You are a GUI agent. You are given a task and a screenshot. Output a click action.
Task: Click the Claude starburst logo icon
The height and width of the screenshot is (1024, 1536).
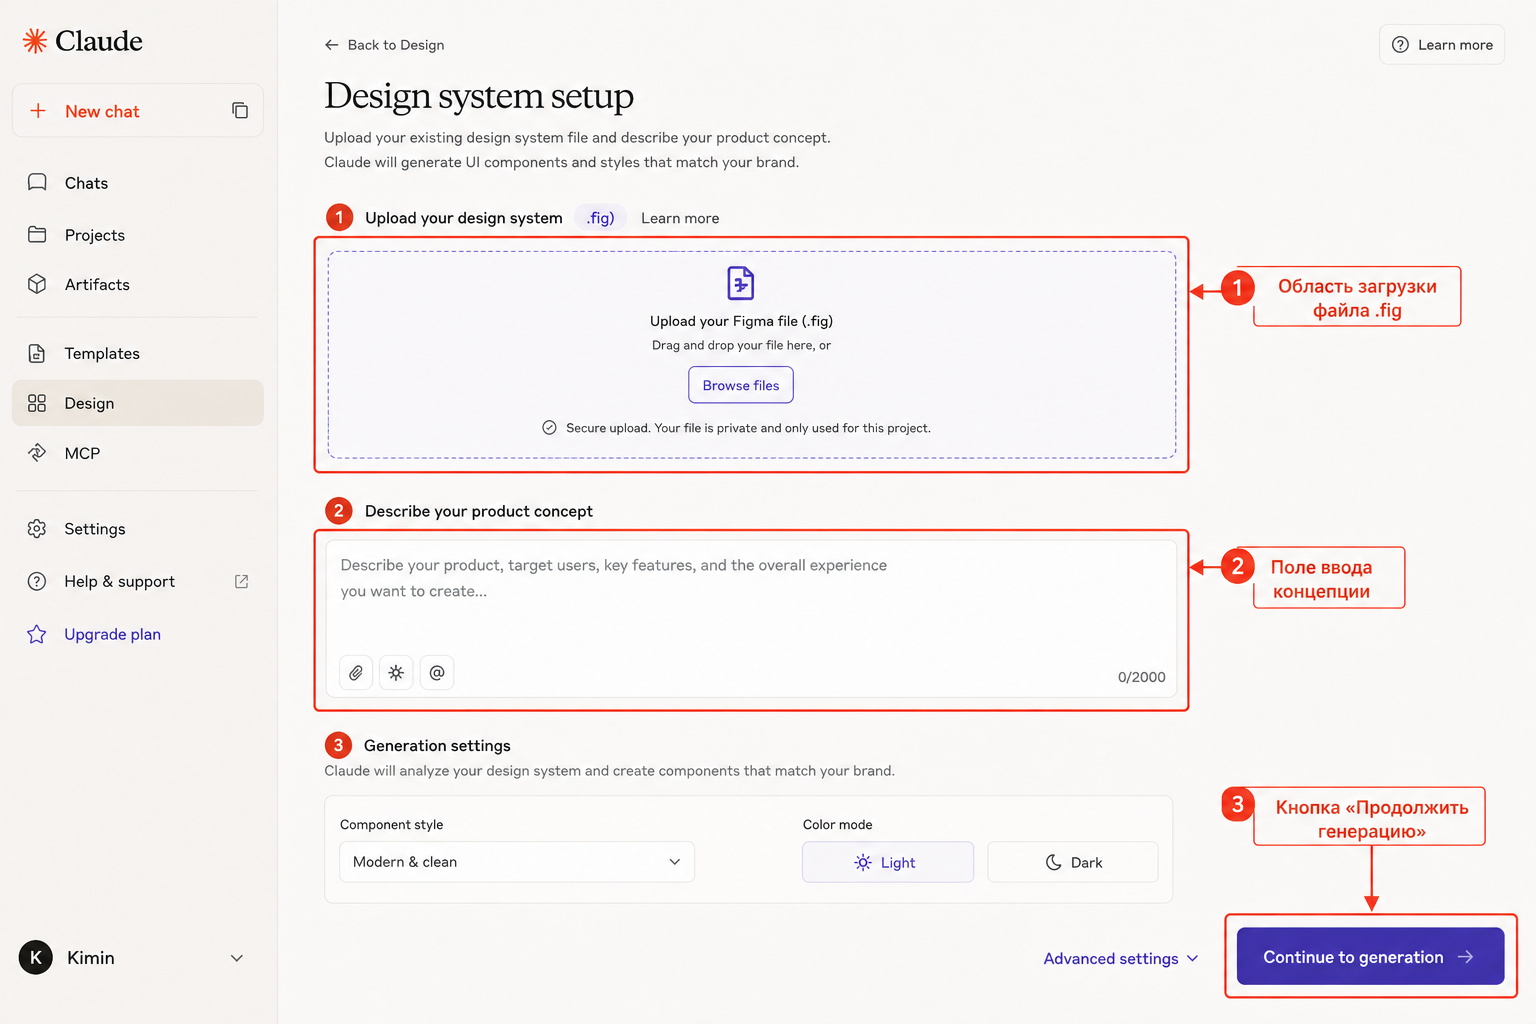click(x=35, y=41)
